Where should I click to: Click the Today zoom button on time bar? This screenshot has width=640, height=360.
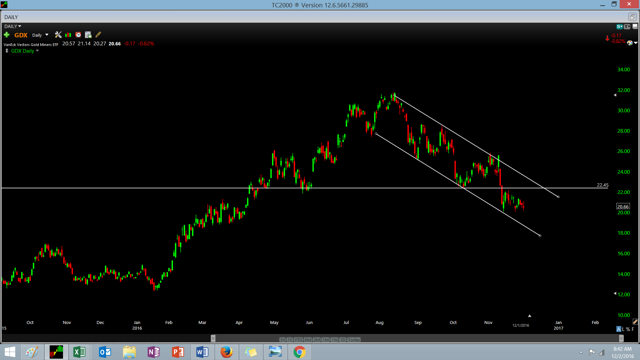pos(354,339)
